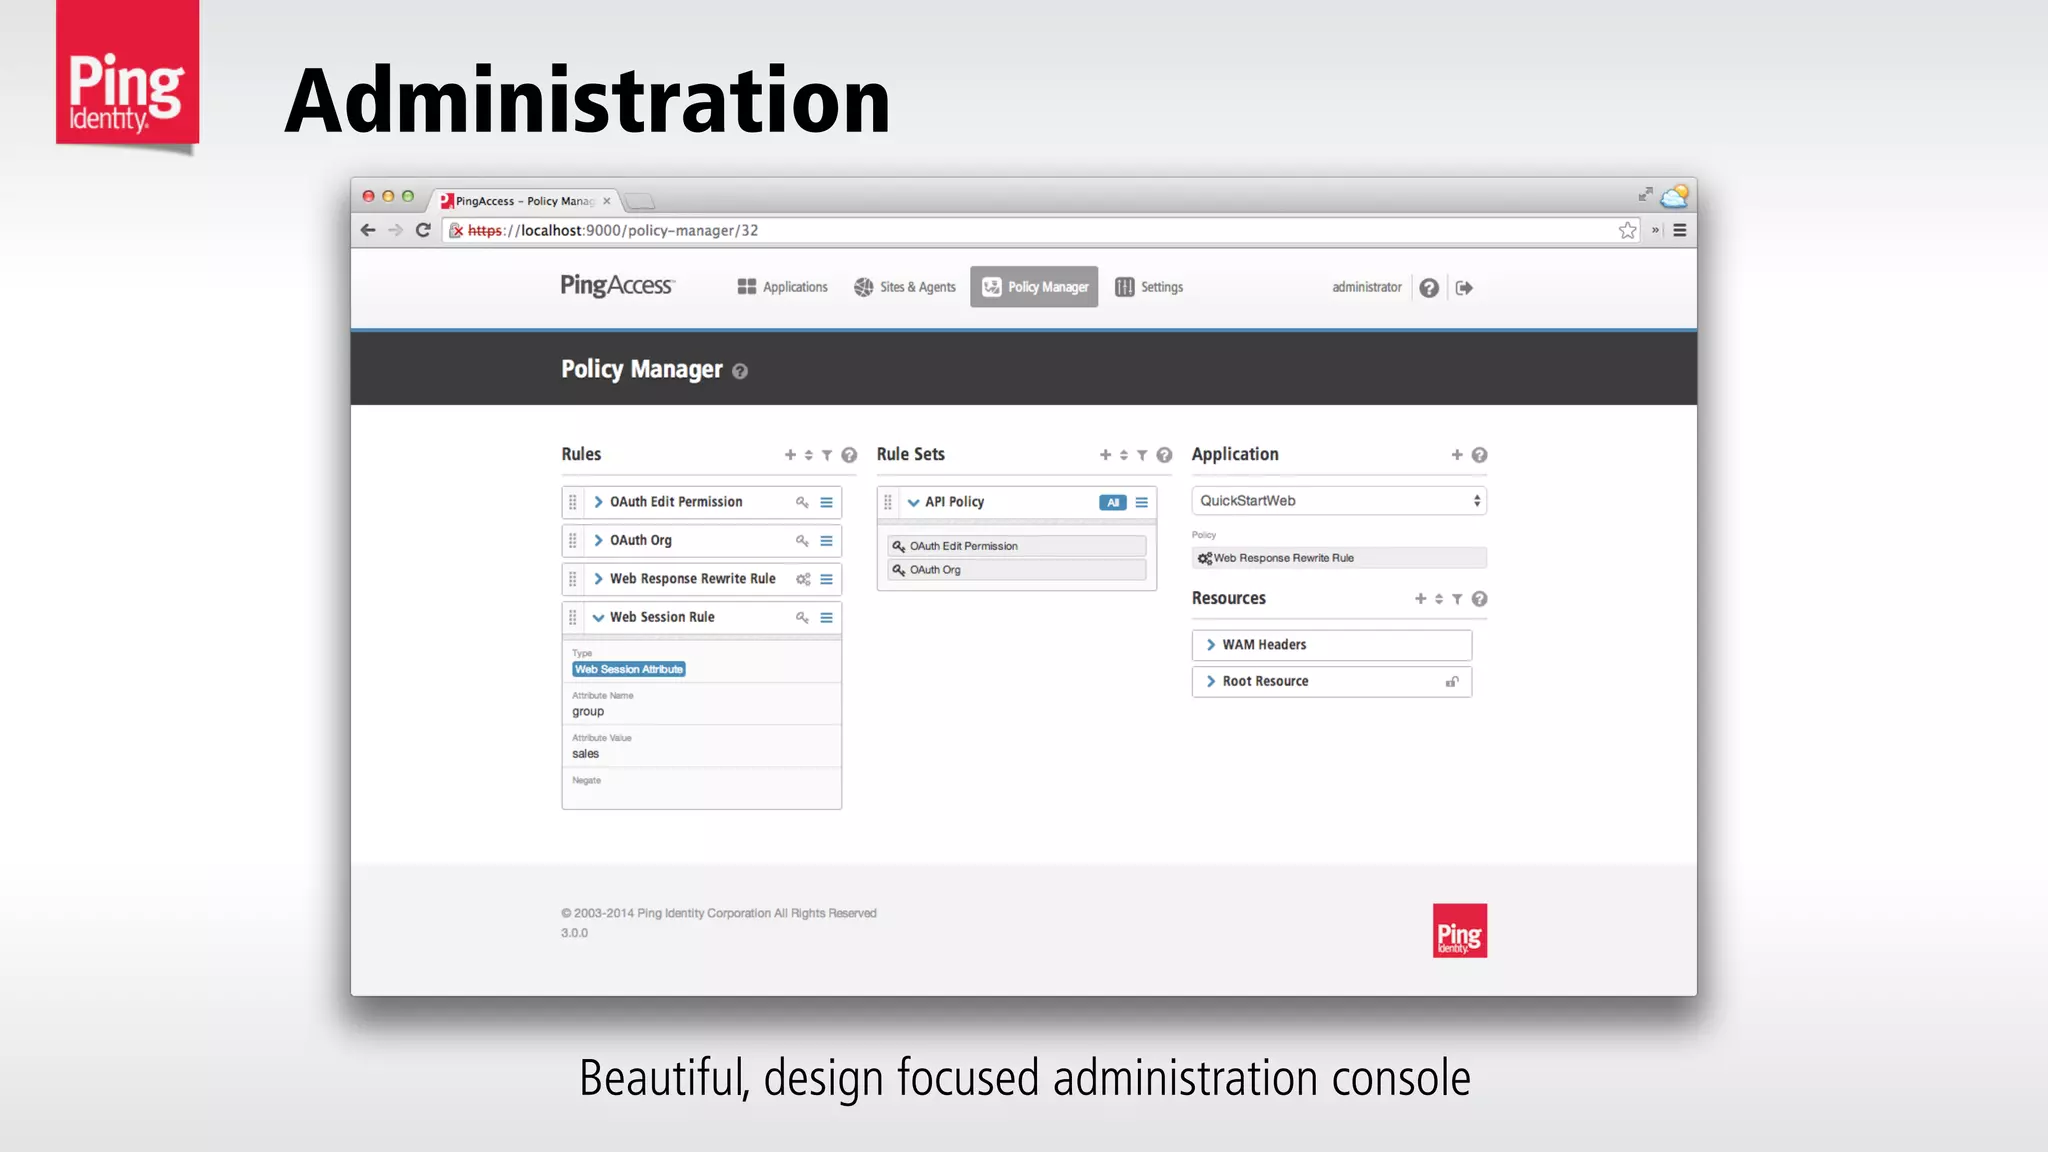Open help for the Rules panel
2048x1152 pixels.
(849, 455)
